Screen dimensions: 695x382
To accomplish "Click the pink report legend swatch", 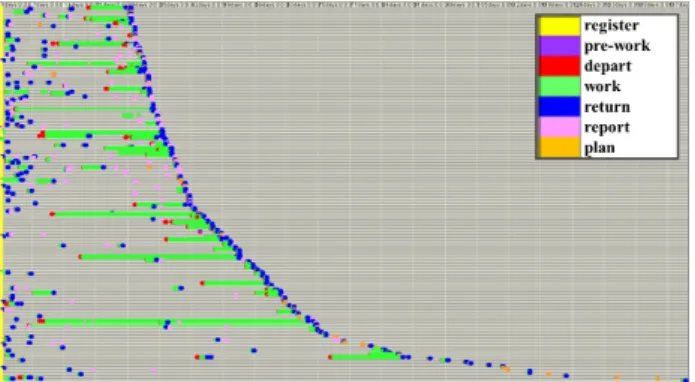I will click(x=559, y=127).
